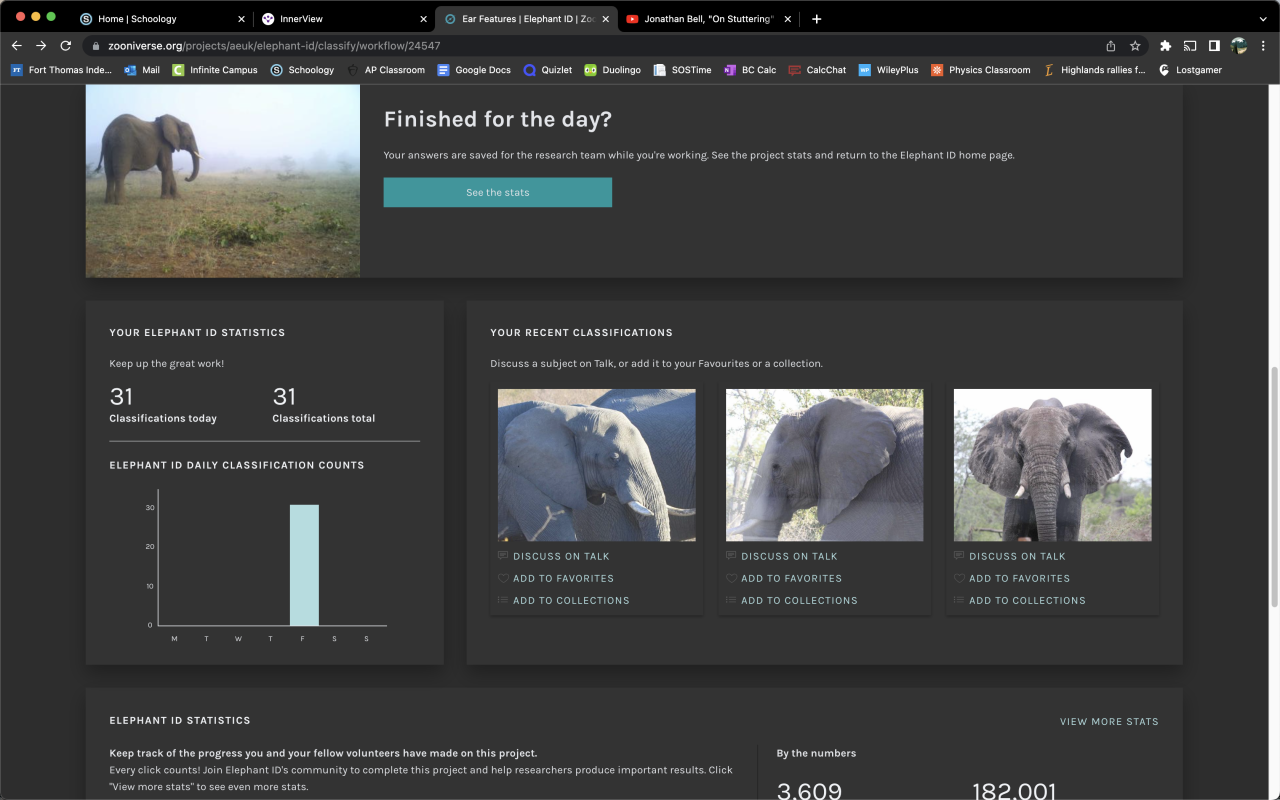Discuss the third classification on Talk
1280x800 pixels.
pos(1010,556)
